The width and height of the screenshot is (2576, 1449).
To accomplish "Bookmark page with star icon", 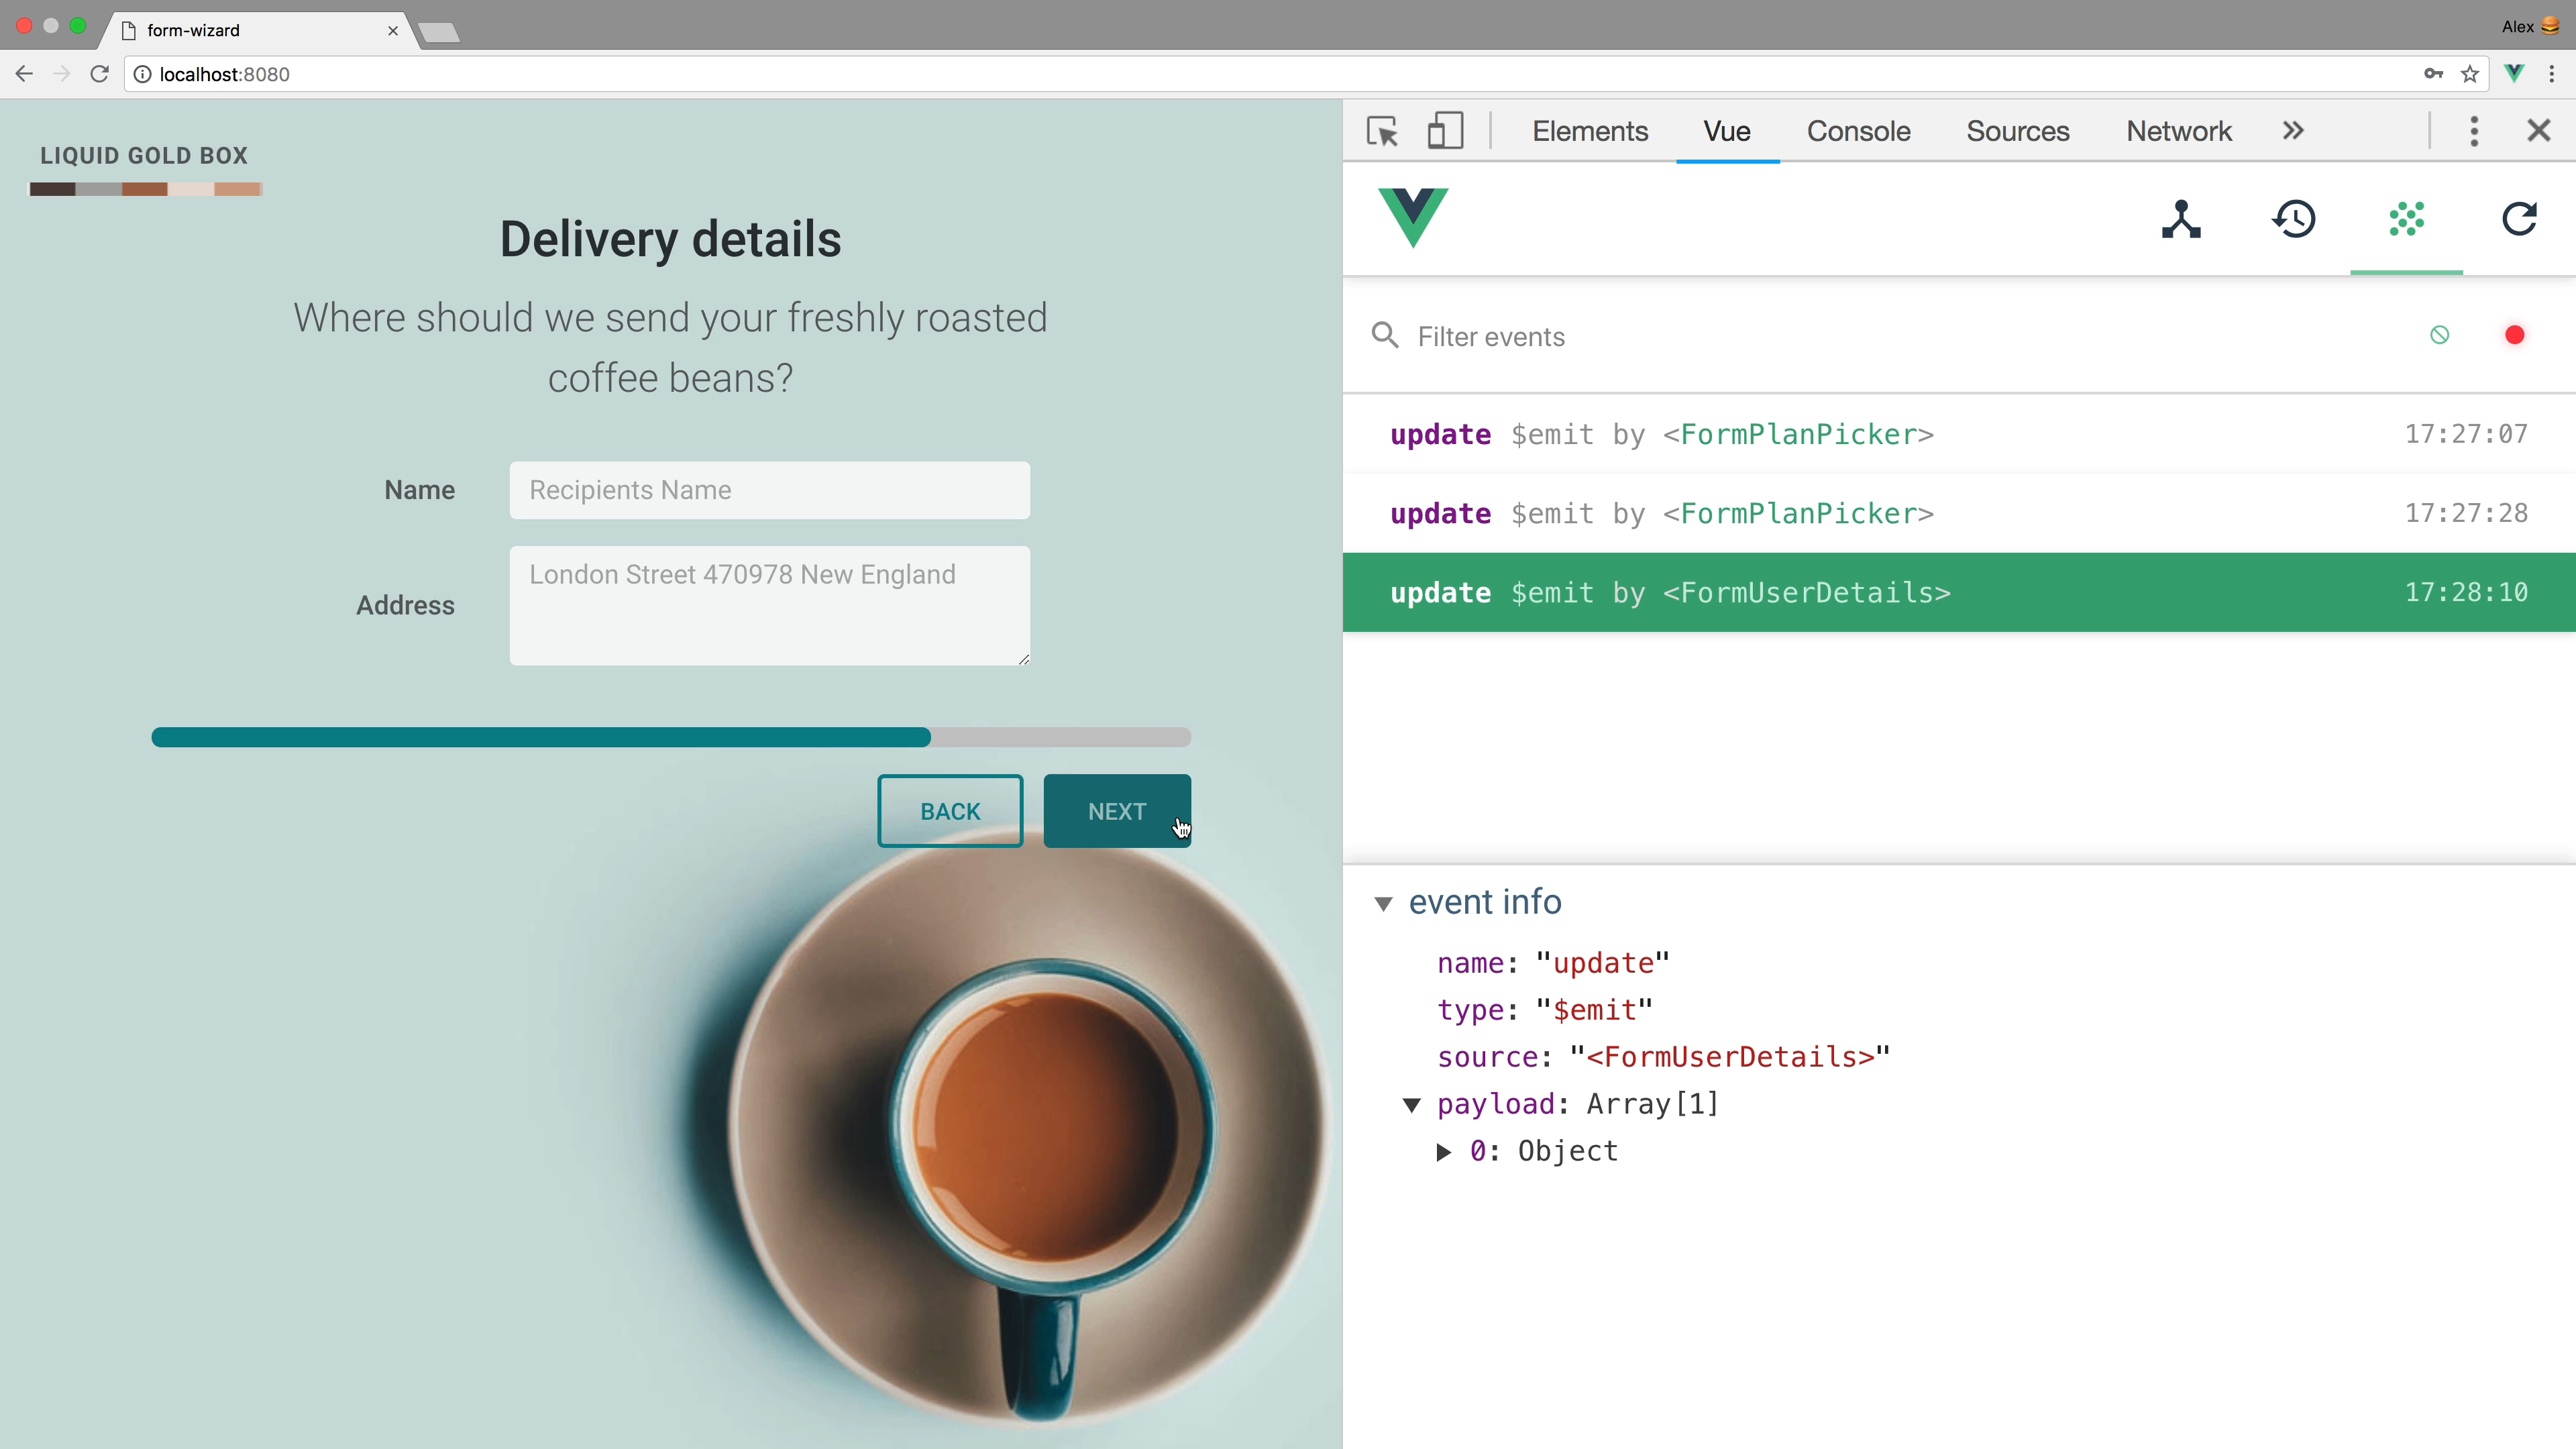I will (x=2470, y=74).
